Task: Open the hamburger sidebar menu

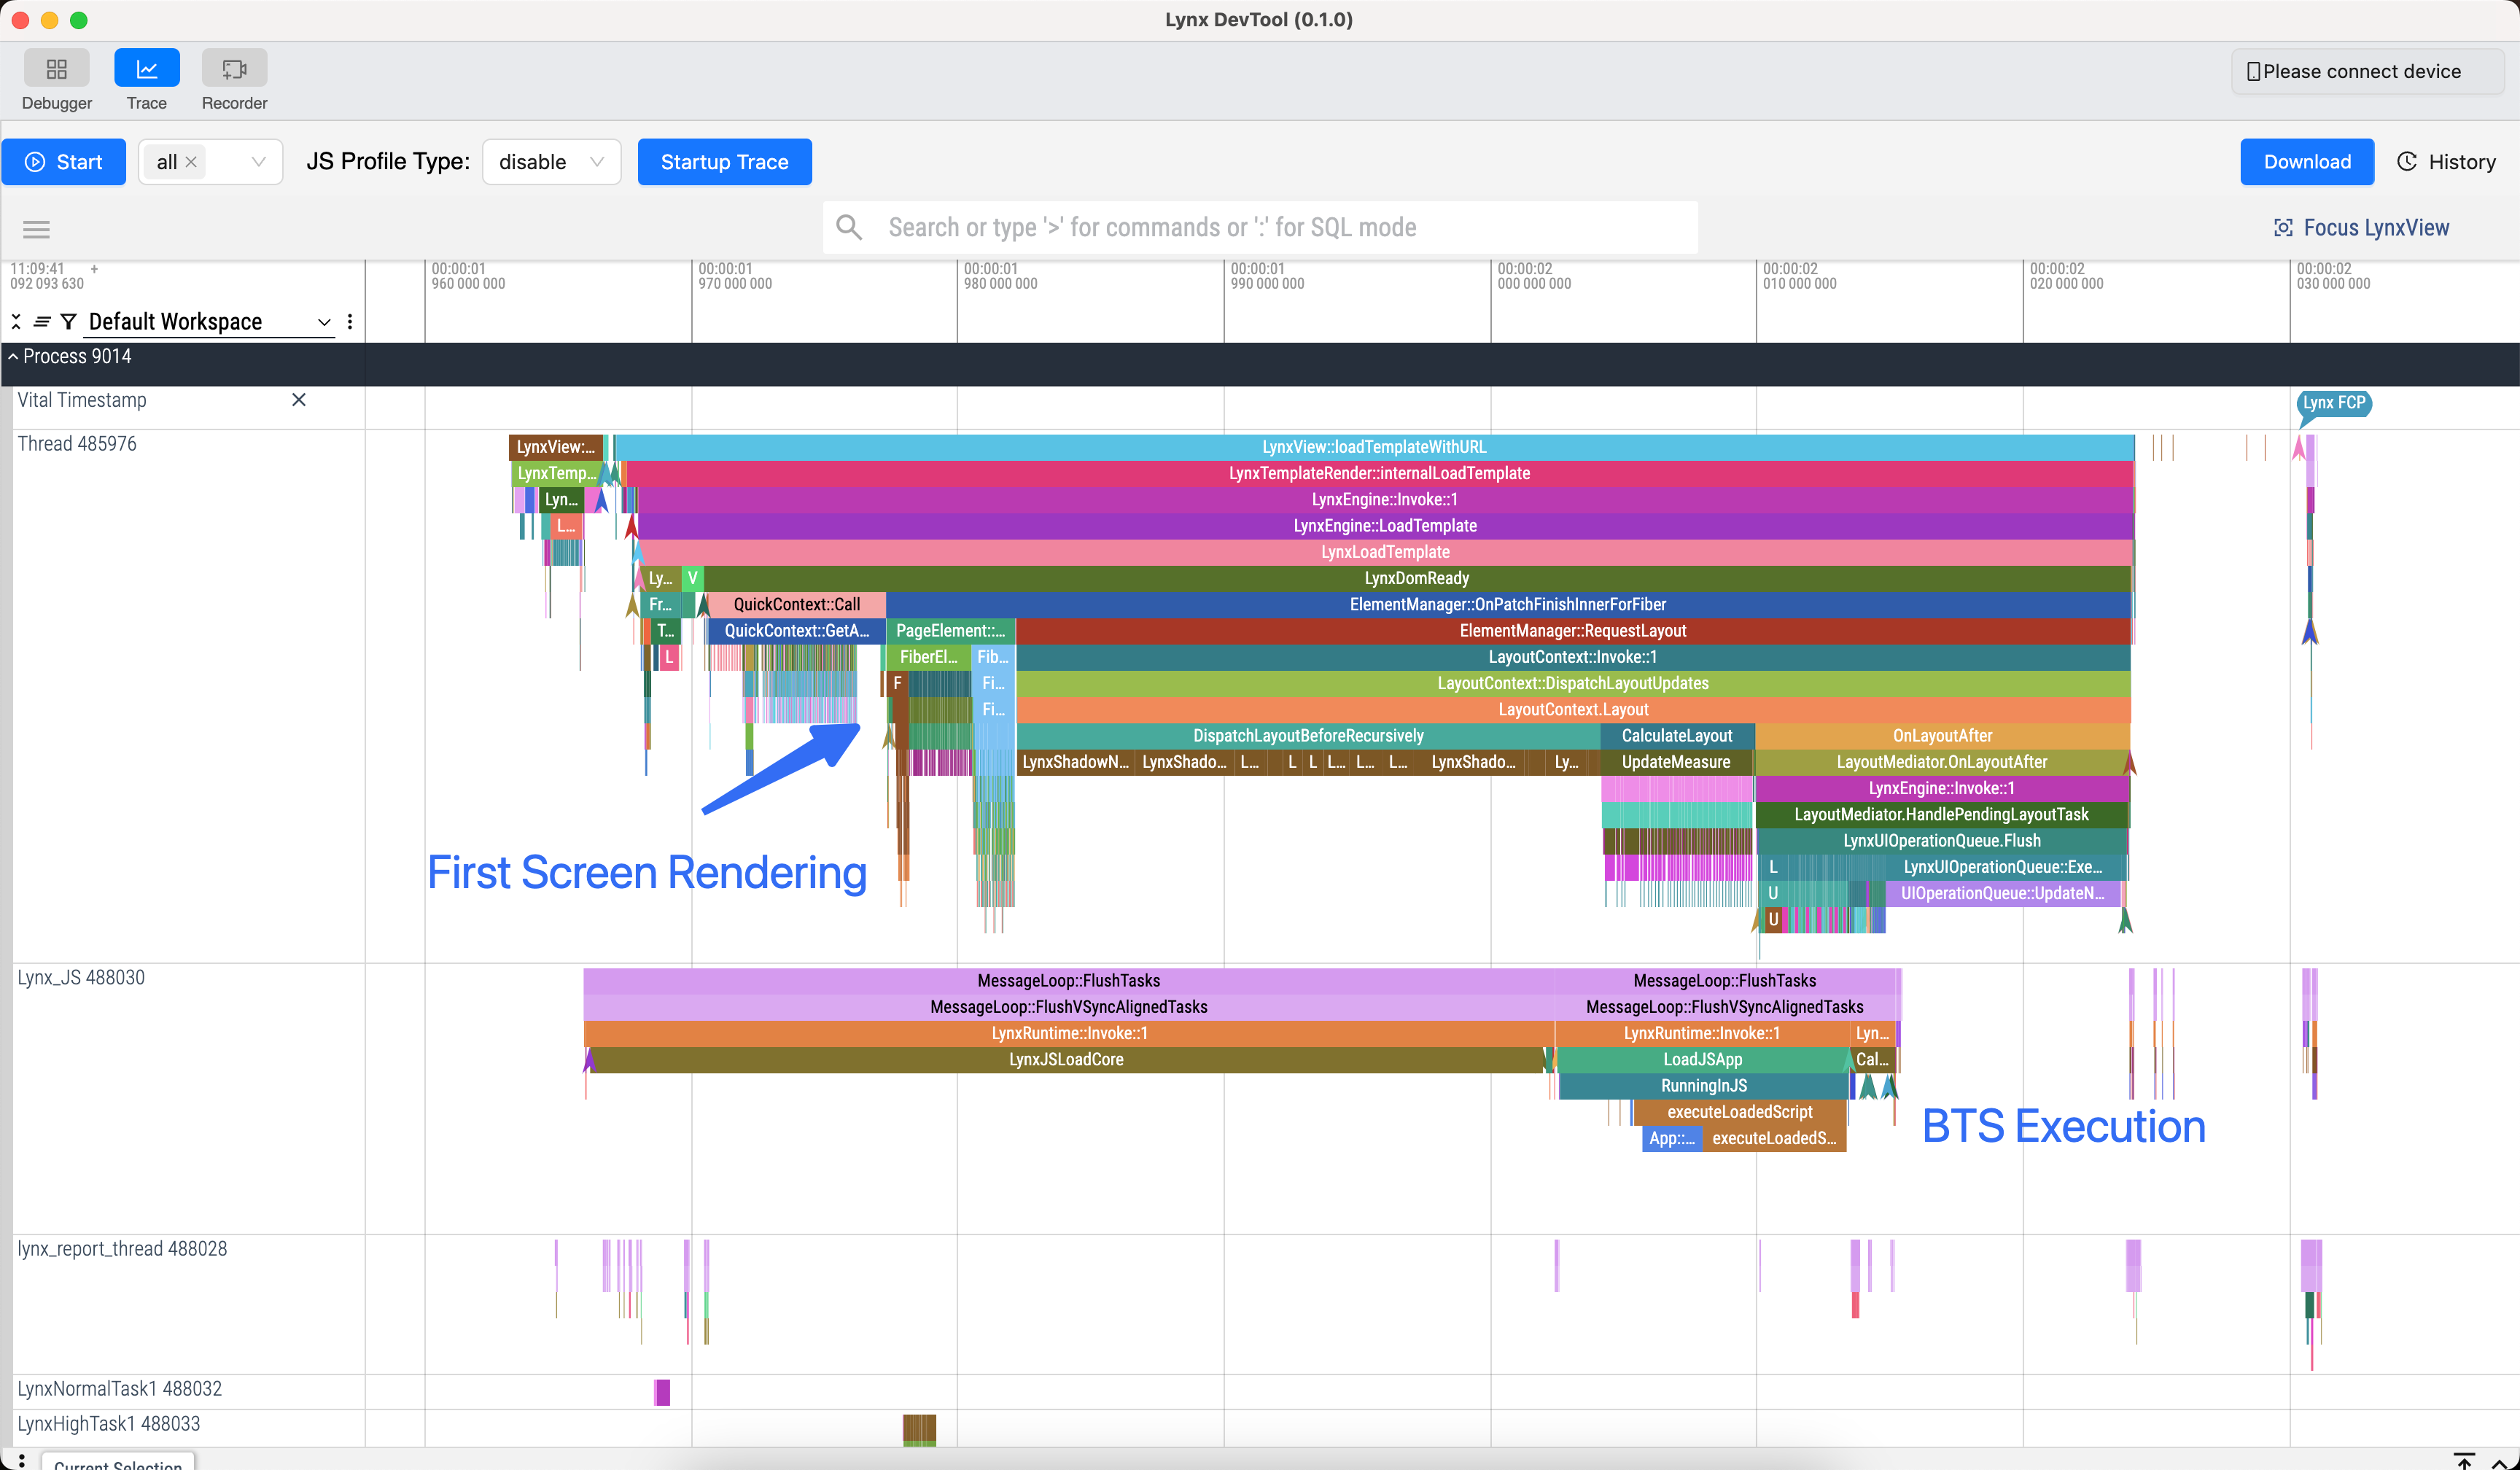Action: point(37,229)
